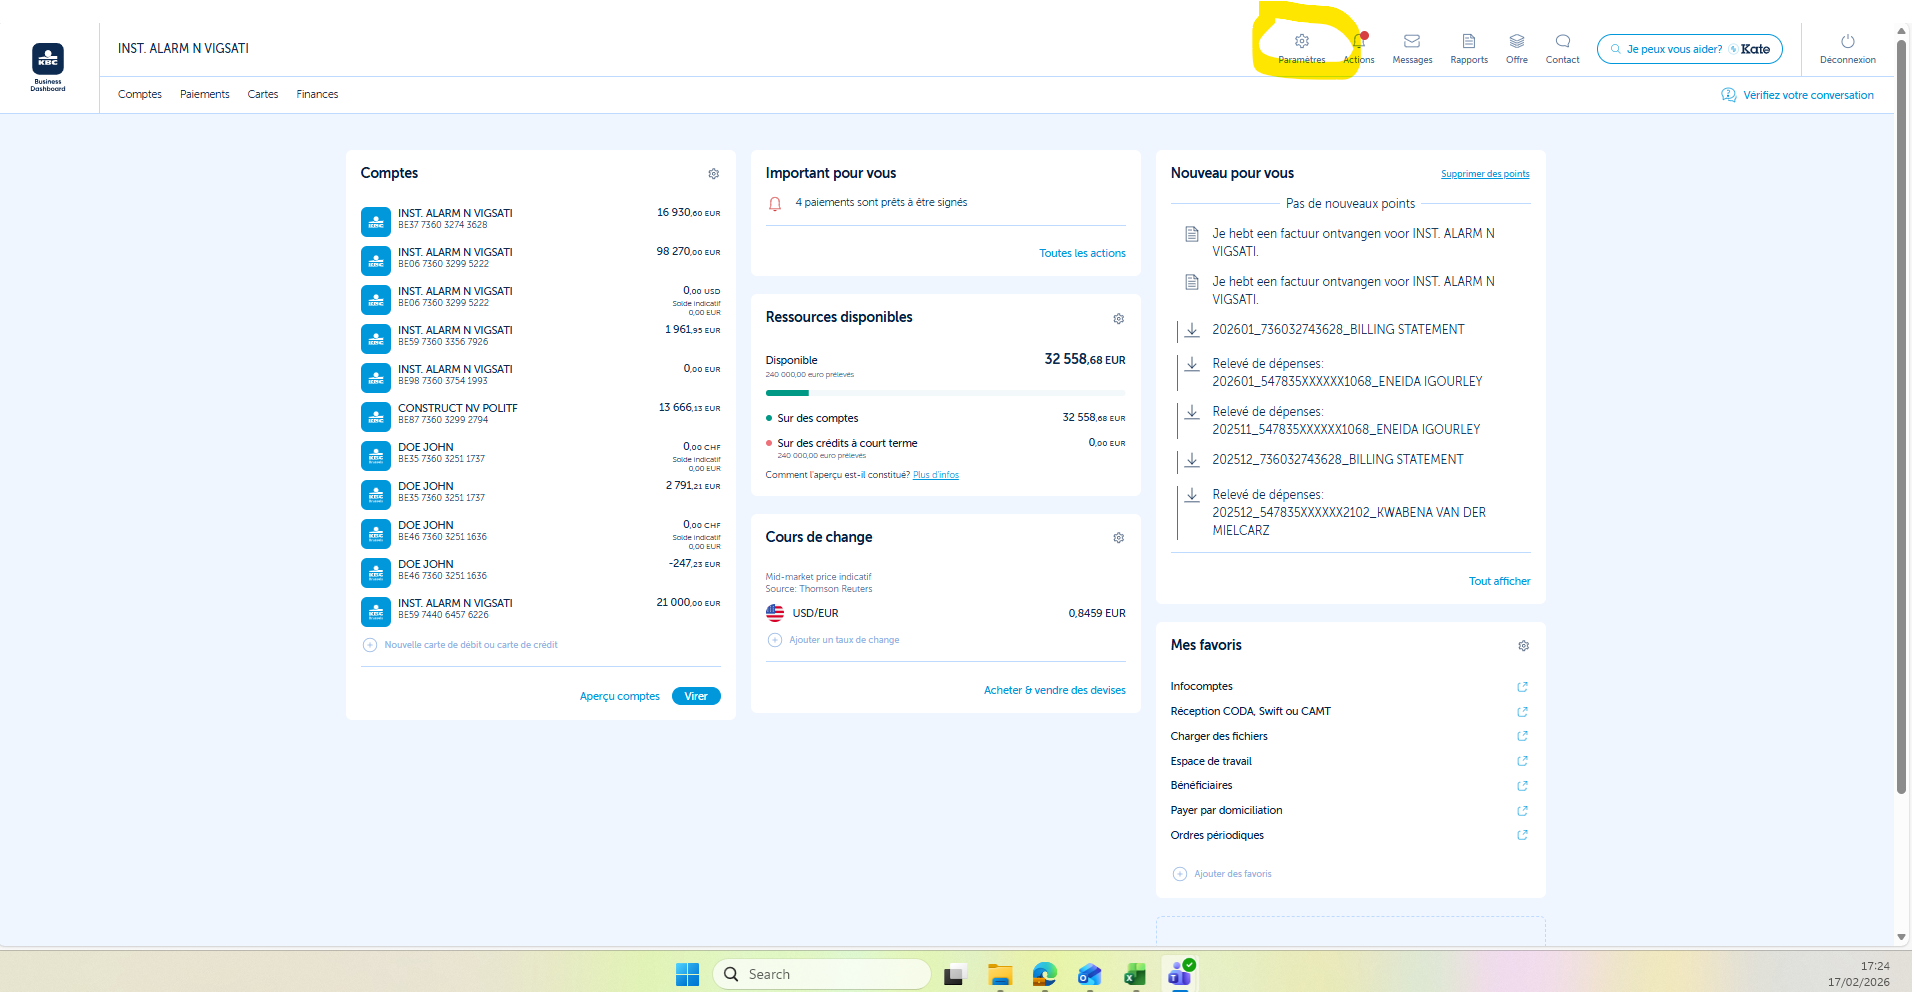Open the Paramètres gear icon
Image resolution: width=1912 pixels, height=992 pixels.
click(x=1301, y=42)
